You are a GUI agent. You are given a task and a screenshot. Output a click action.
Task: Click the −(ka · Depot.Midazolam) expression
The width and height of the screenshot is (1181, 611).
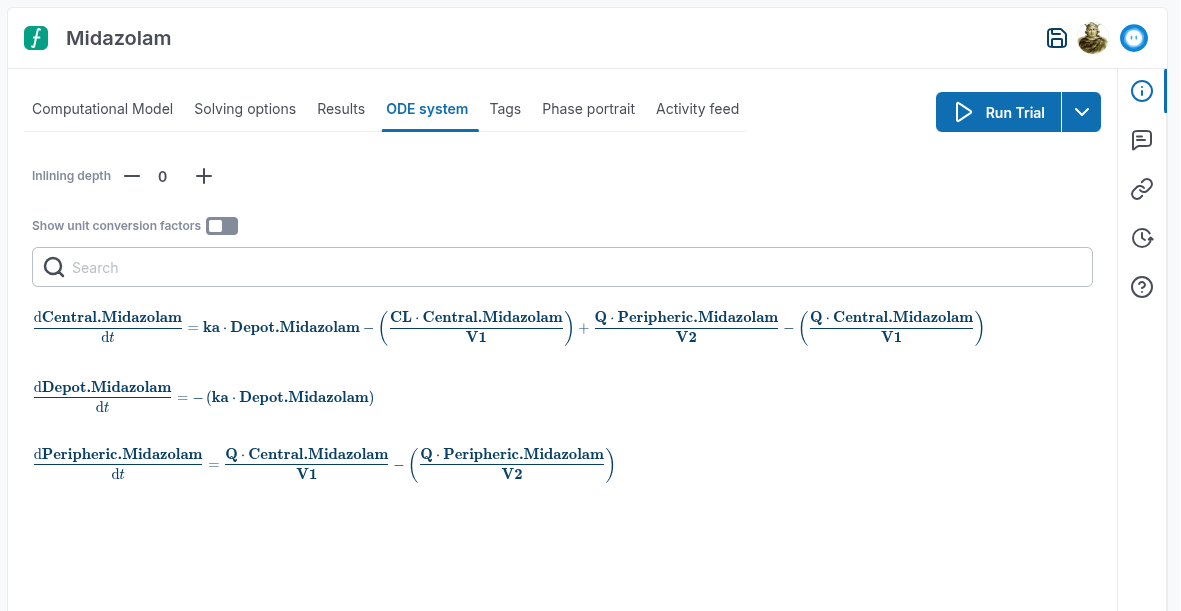coord(283,397)
